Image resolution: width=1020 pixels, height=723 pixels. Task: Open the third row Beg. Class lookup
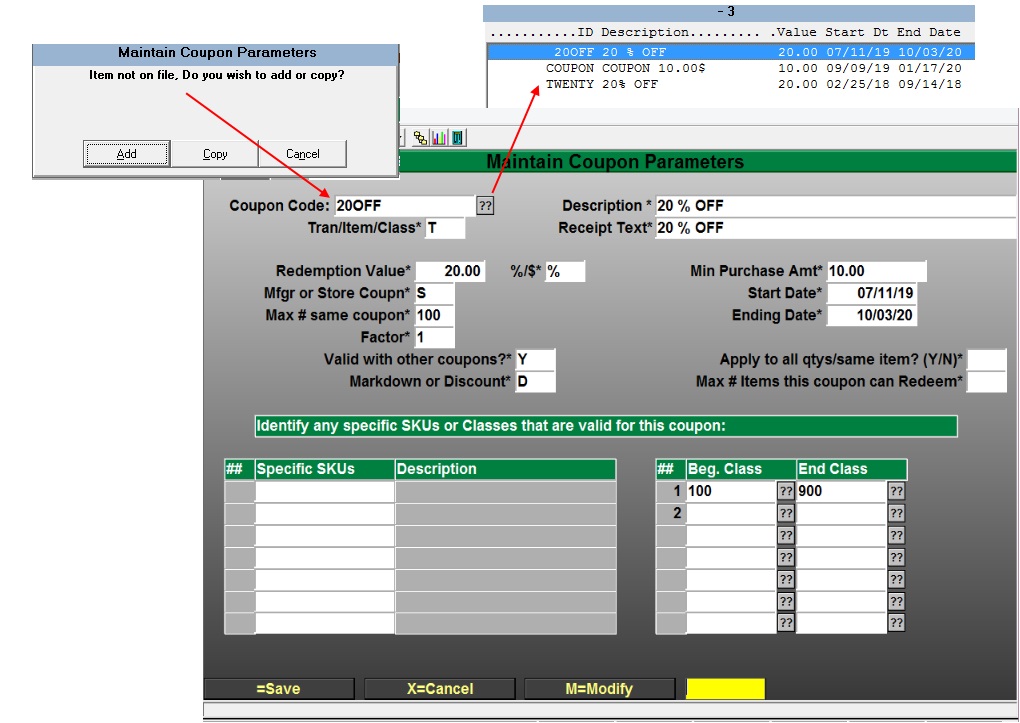coord(786,536)
